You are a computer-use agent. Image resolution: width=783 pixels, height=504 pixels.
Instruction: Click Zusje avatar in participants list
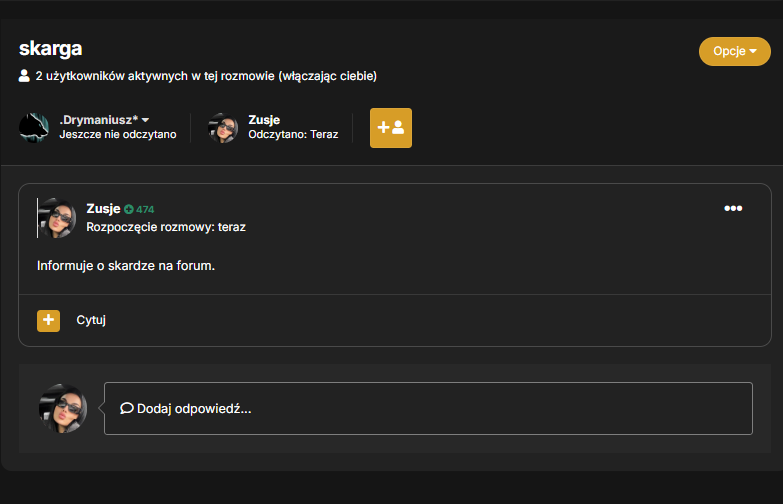223,128
